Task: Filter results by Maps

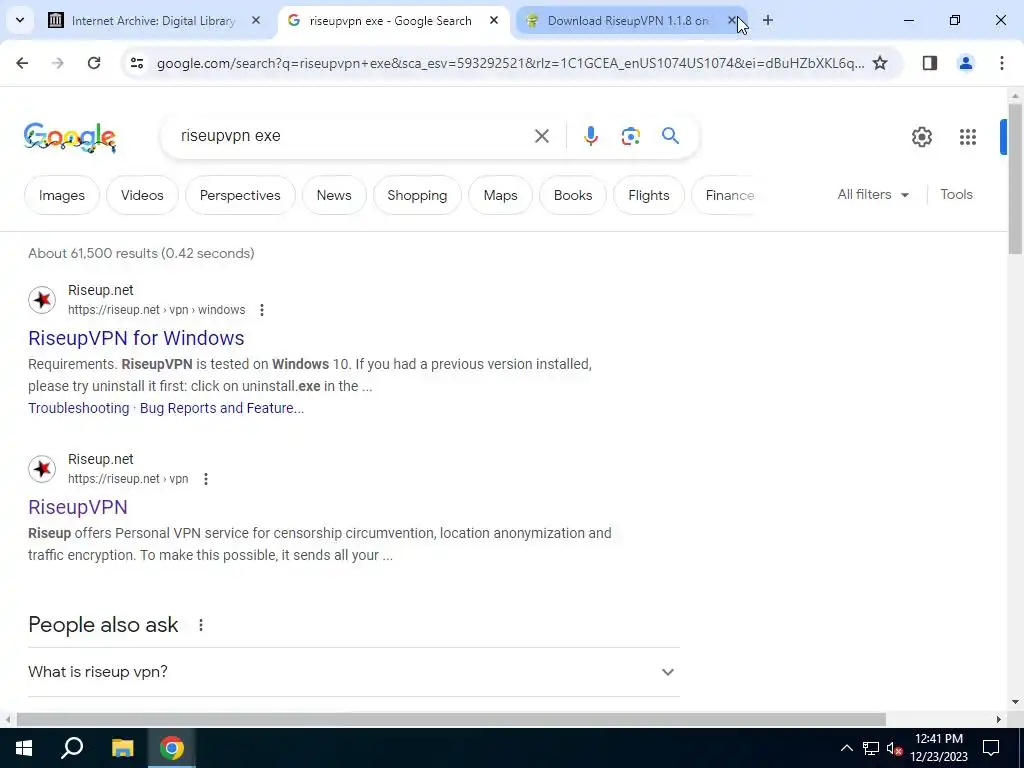Action: [500, 195]
